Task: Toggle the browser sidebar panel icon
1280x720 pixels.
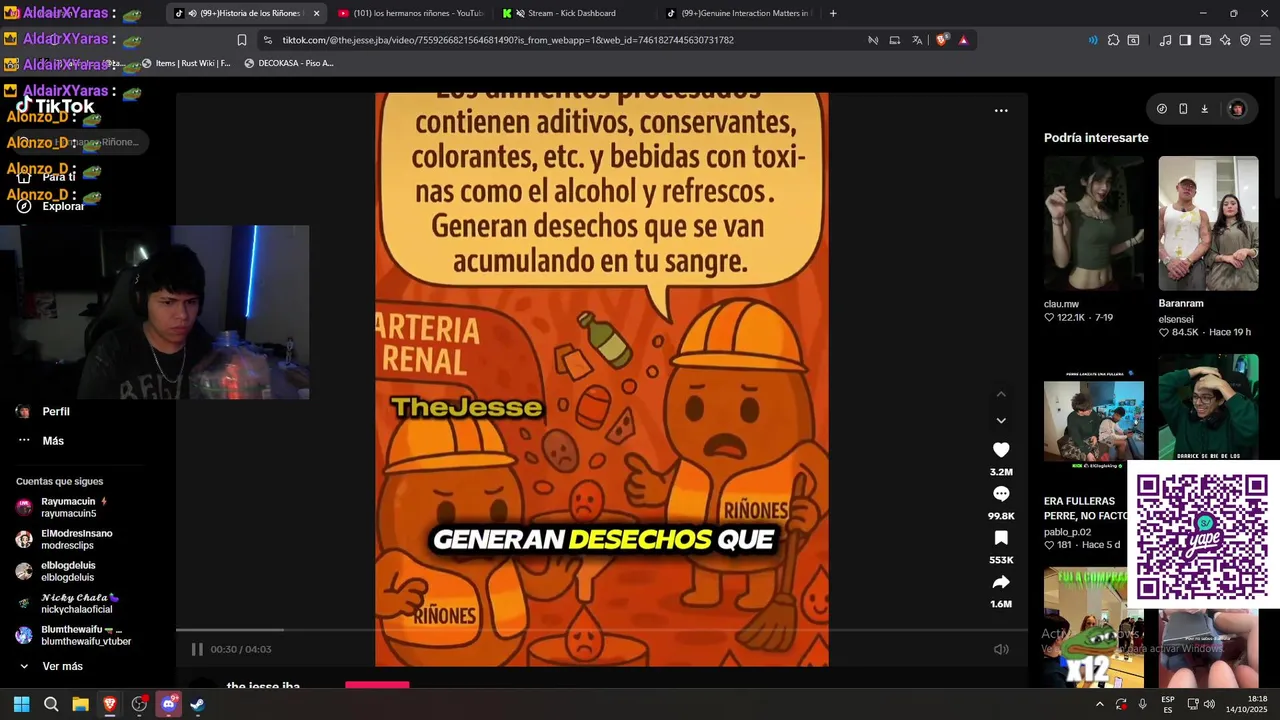Action: (x=1185, y=40)
